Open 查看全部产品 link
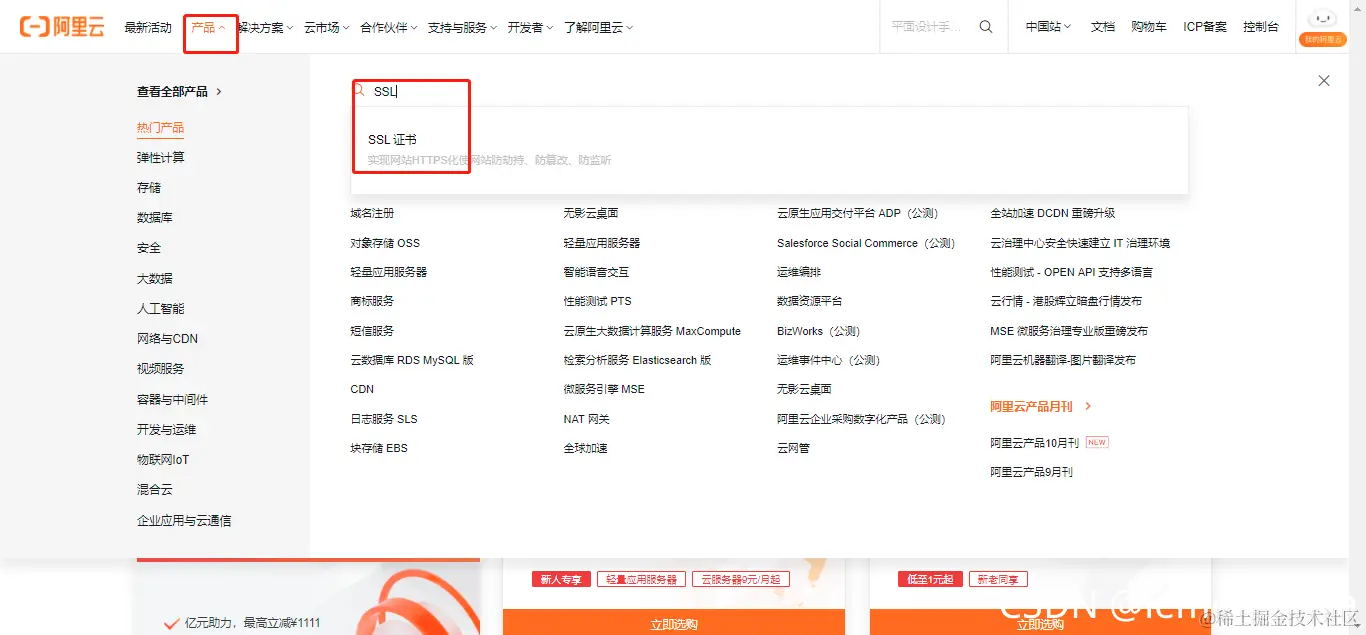The width and height of the screenshot is (1366, 635). tap(180, 91)
